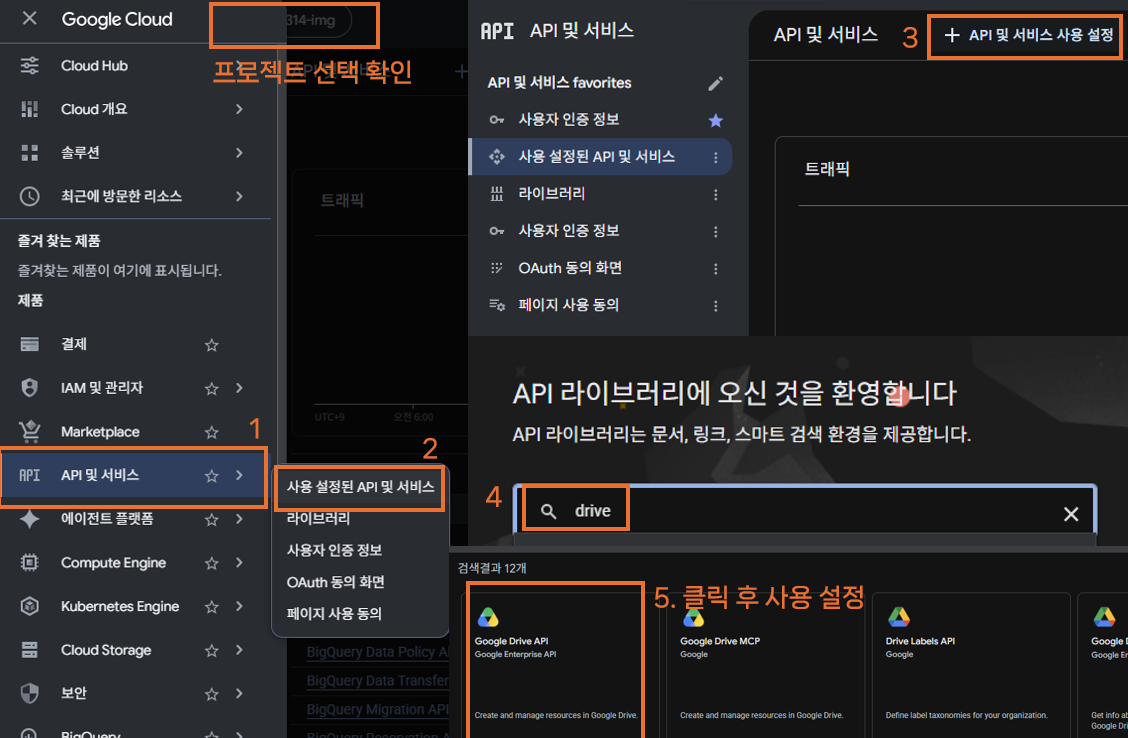Star Compute Engine as favorite
The height and width of the screenshot is (738, 1128).
212,563
